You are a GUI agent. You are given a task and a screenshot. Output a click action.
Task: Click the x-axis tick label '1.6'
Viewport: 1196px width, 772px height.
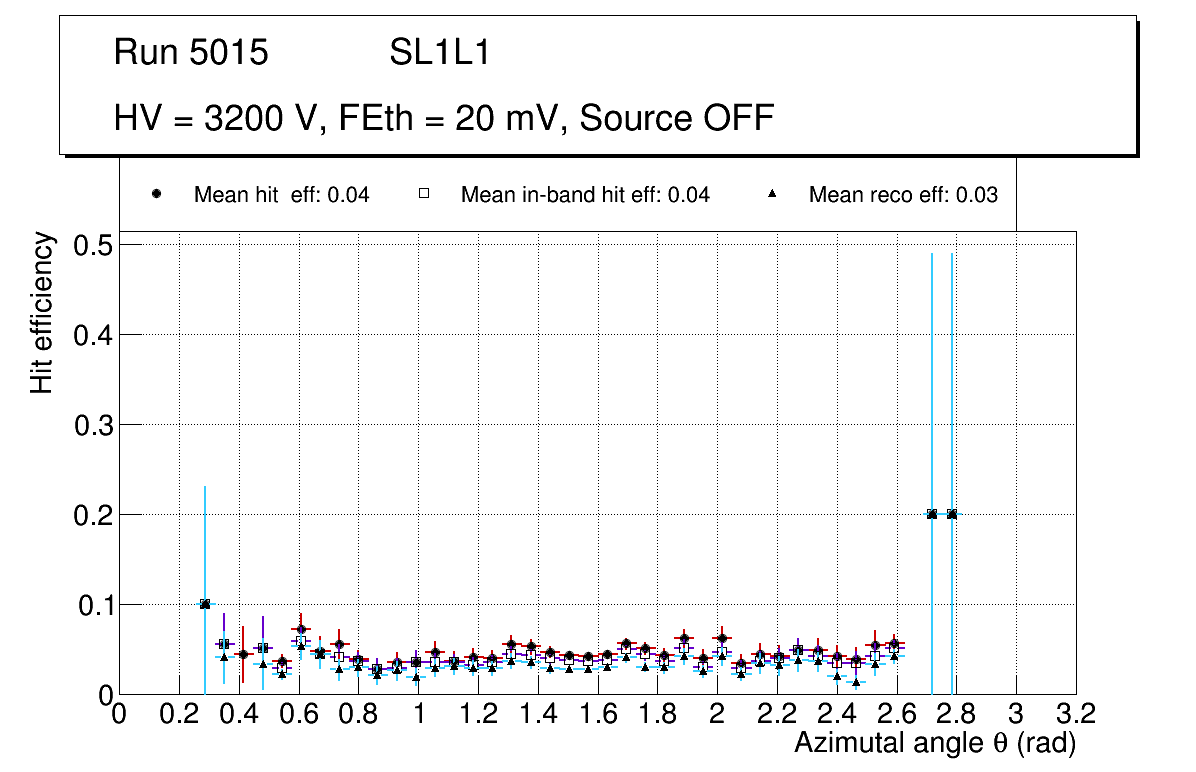[598, 714]
